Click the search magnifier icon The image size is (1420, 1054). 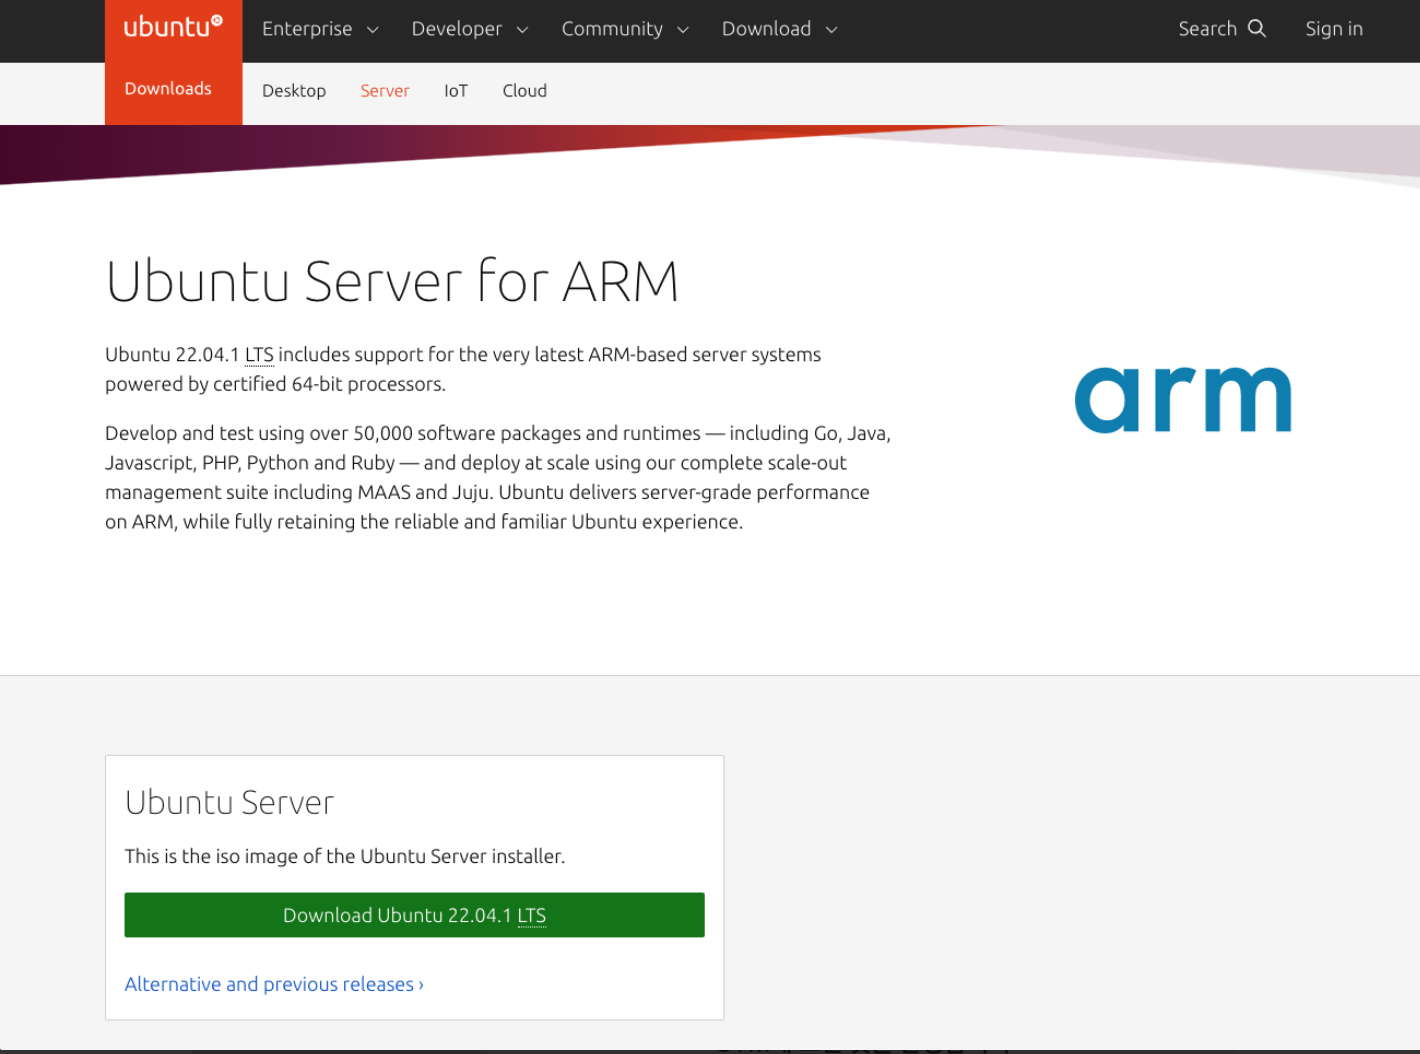coord(1257,29)
